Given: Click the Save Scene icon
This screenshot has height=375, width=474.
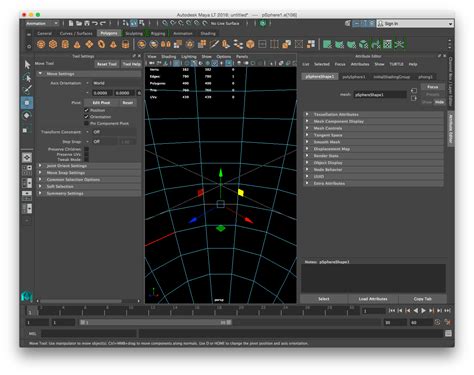Looking at the screenshot, I should (87, 23).
